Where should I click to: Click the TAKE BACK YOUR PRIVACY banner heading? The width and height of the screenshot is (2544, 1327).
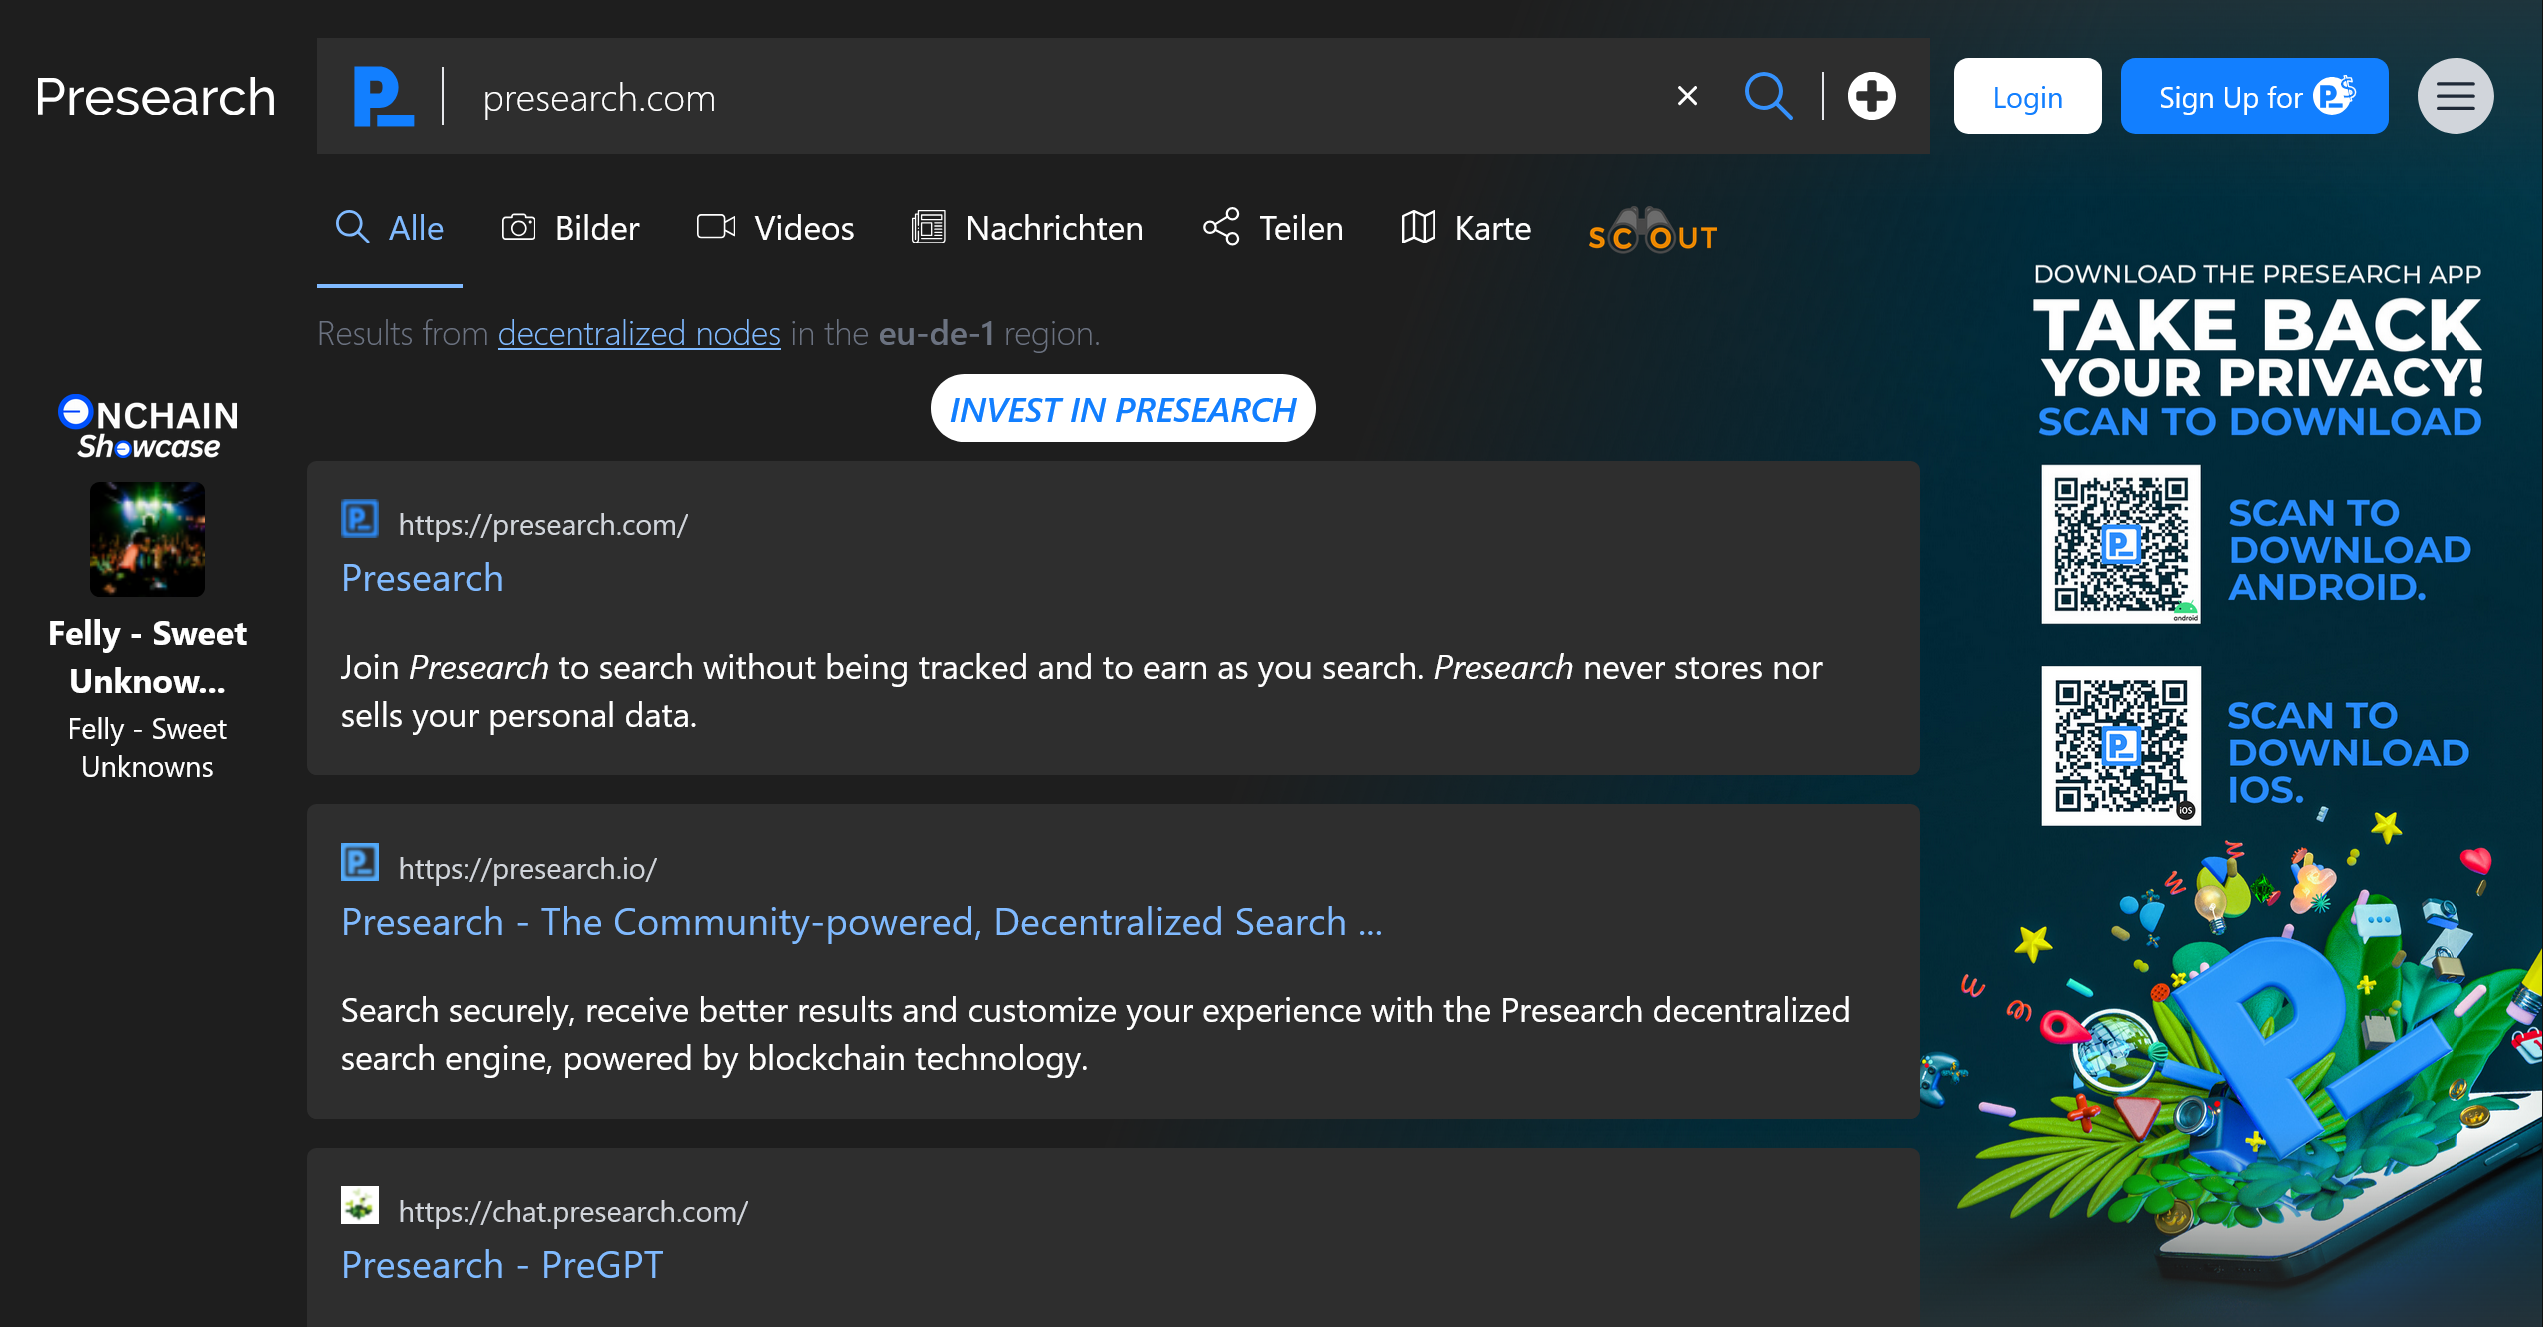2257,351
